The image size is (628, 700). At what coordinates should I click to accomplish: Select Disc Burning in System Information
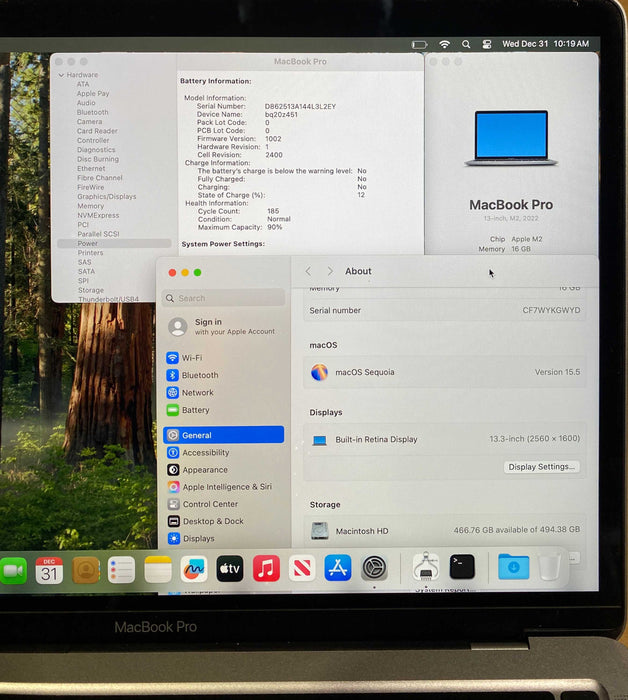[98, 159]
